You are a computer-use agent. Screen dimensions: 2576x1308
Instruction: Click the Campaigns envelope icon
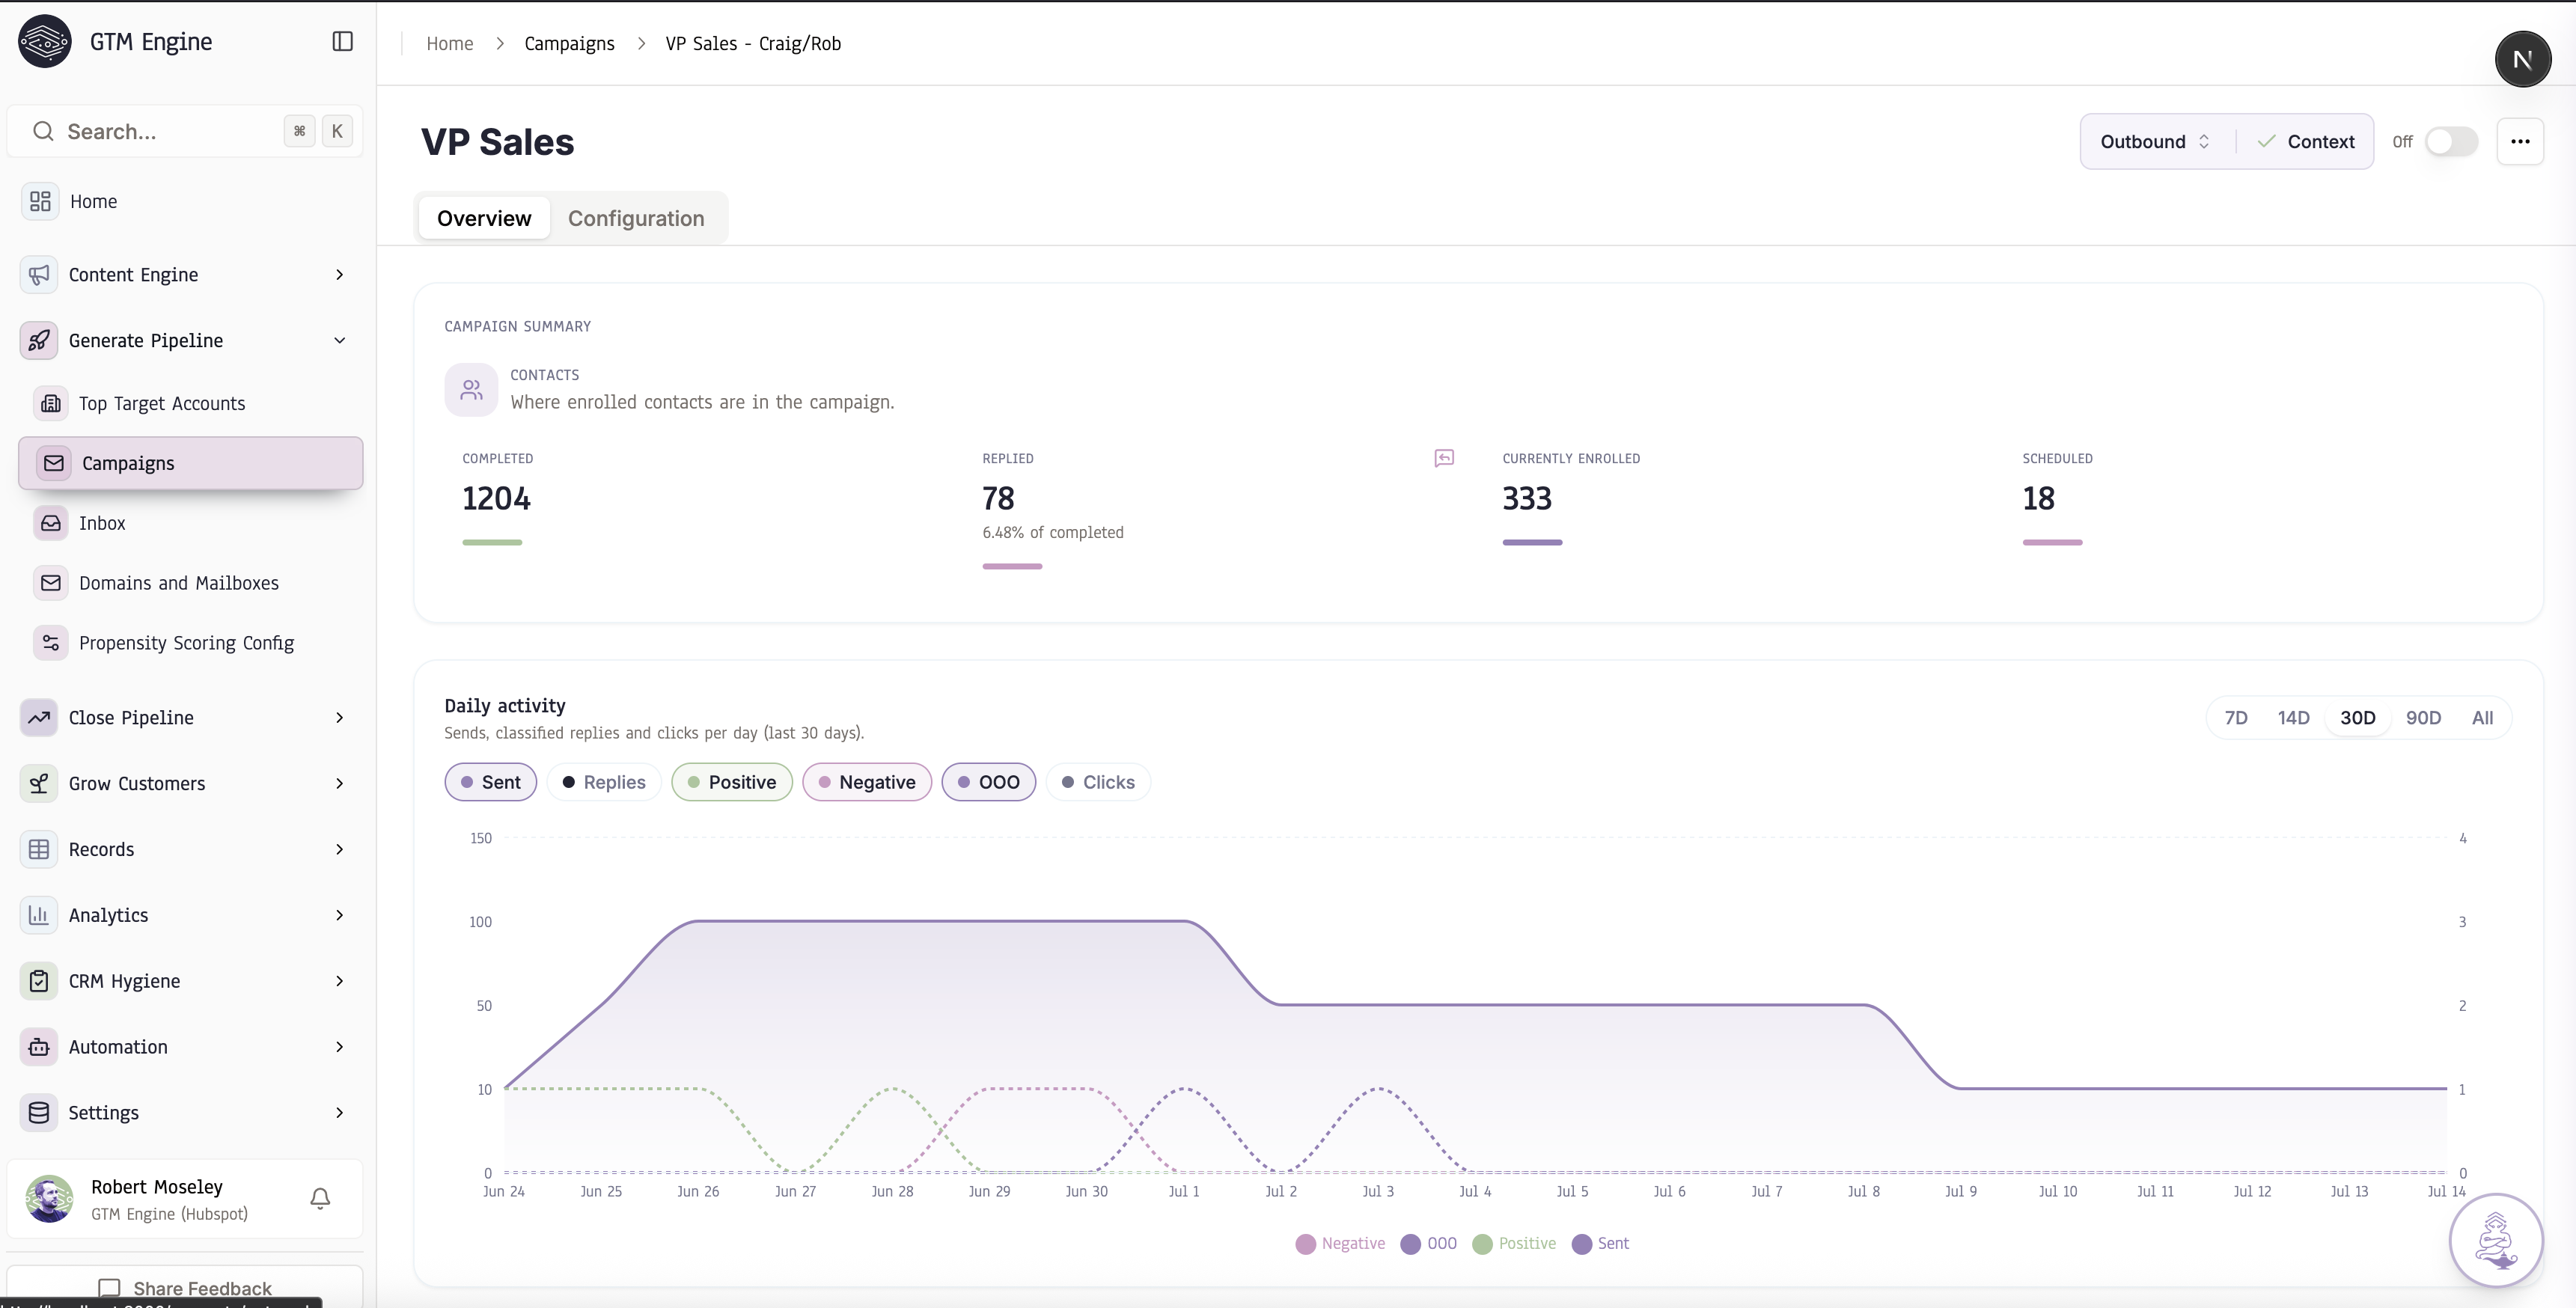tap(54, 463)
